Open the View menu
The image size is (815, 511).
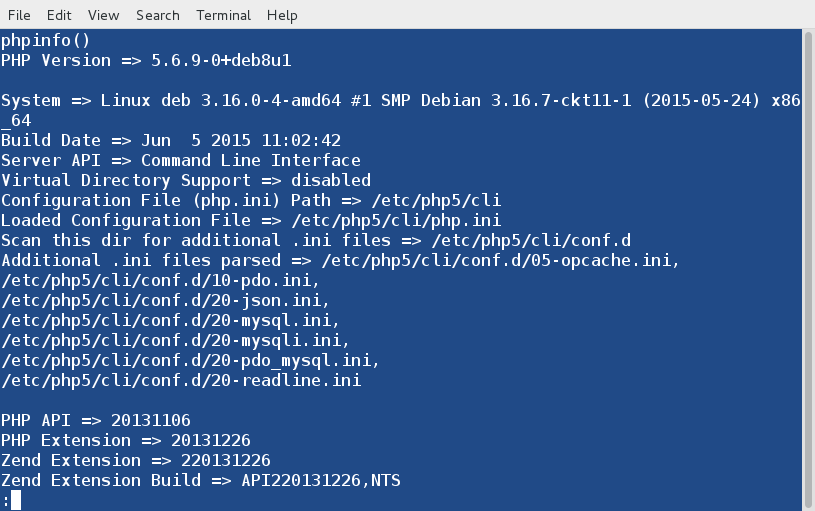coord(103,15)
